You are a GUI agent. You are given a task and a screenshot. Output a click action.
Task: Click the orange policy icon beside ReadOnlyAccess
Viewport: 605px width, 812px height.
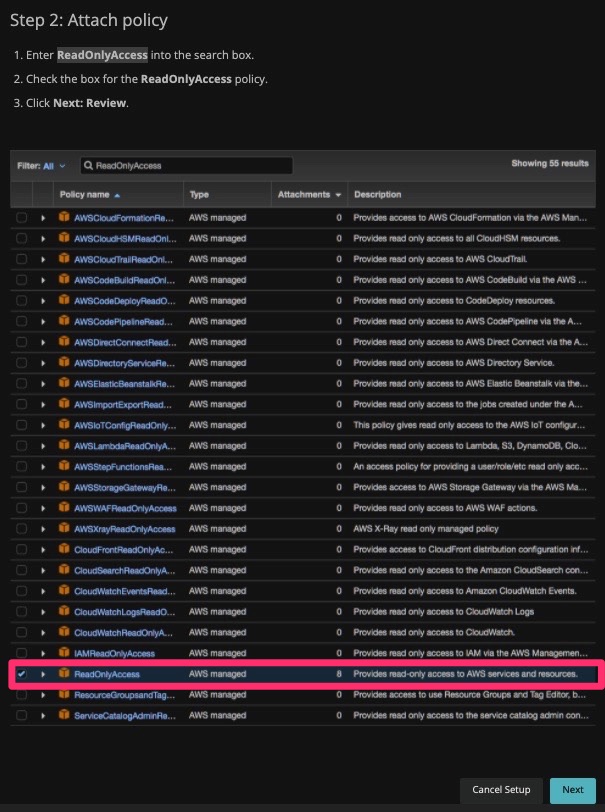pos(64,674)
